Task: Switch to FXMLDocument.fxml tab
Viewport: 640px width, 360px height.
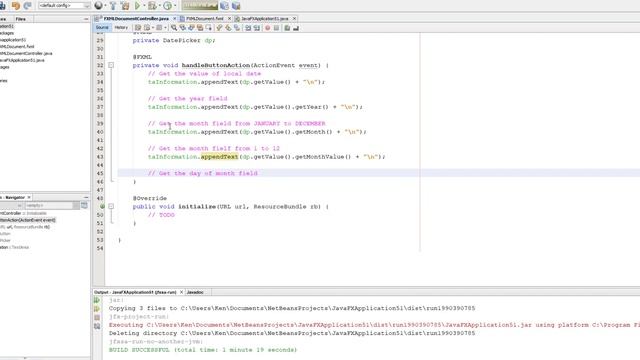Action: tap(204, 19)
